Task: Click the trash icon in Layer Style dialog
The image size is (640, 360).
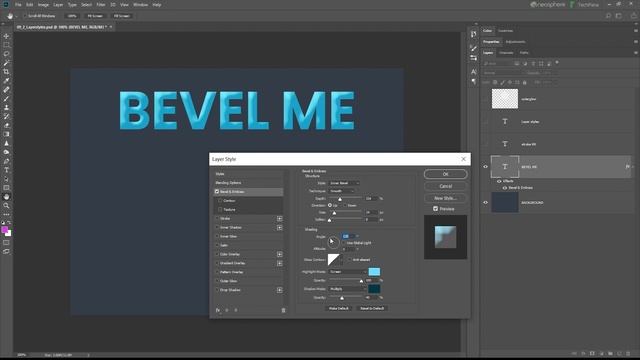Action: 283,310
